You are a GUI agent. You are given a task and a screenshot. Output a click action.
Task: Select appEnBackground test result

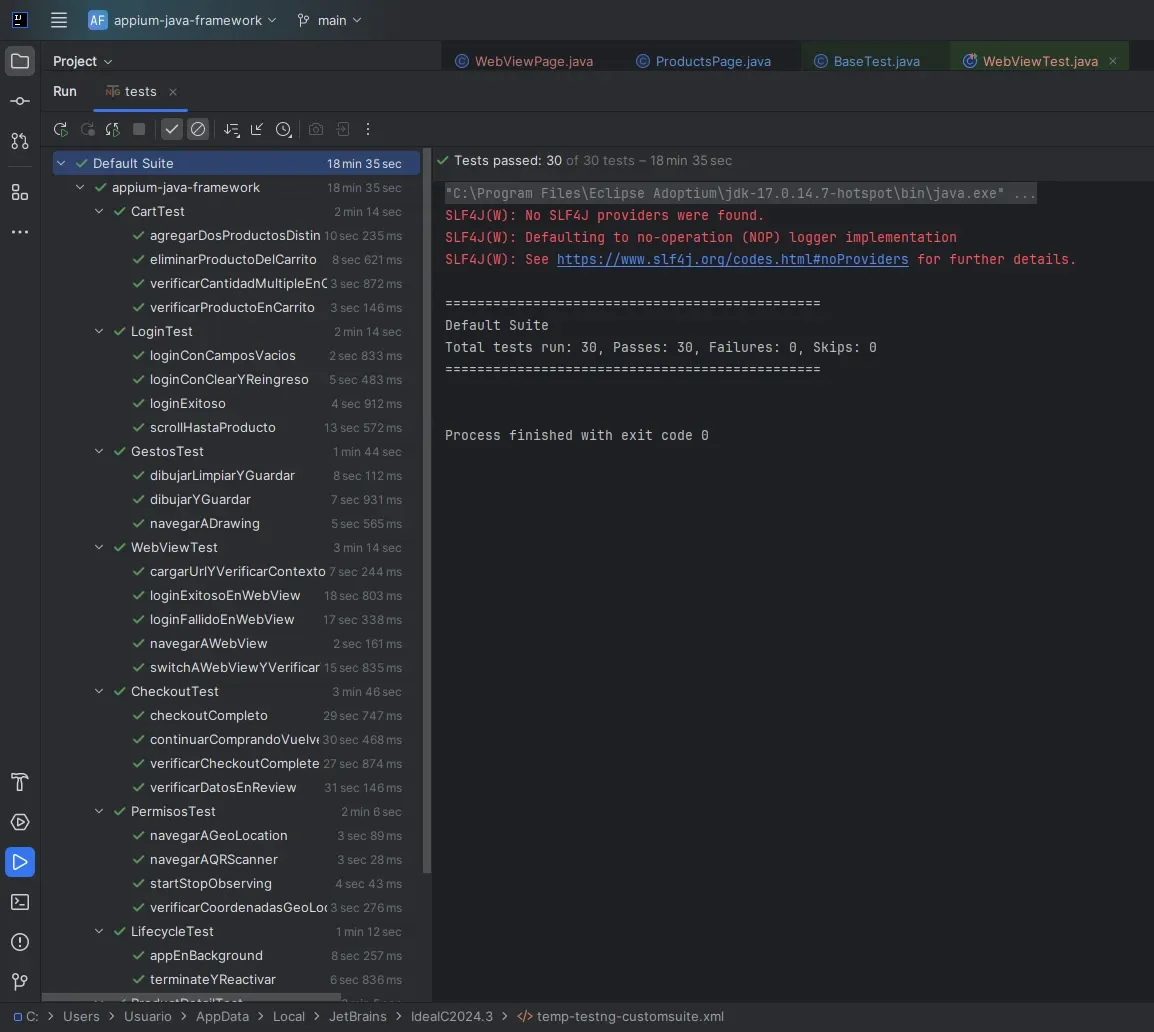236,955
